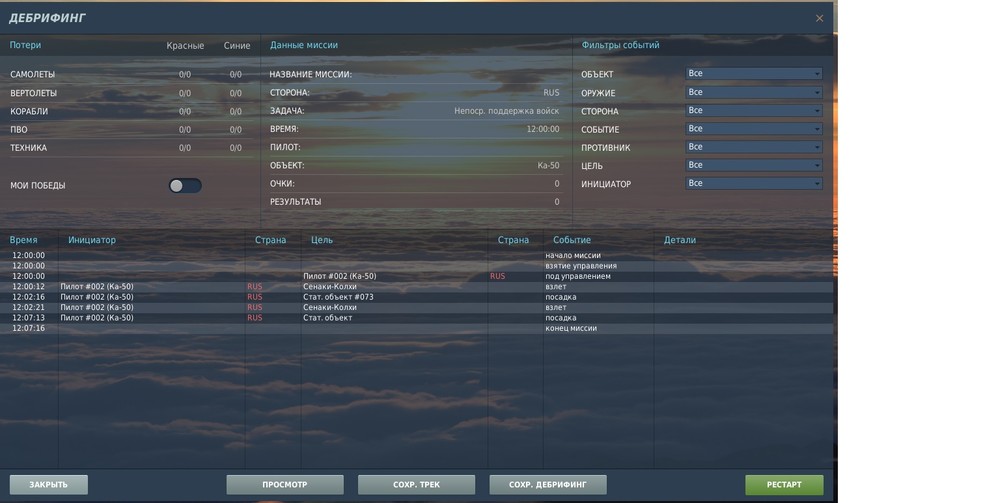
Task: Open the СОБЫТИЕ filter dropdown
Action: (x=754, y=129)
